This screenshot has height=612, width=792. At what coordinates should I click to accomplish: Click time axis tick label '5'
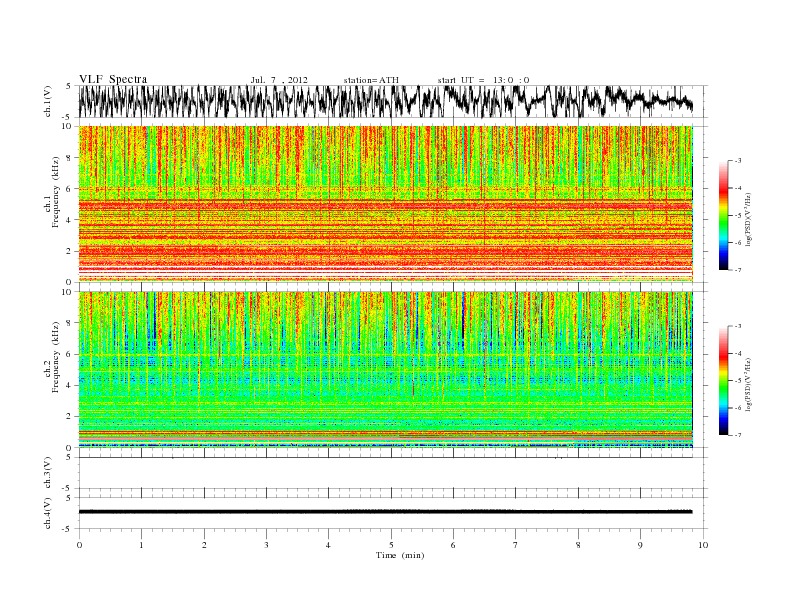coord(391,545)
